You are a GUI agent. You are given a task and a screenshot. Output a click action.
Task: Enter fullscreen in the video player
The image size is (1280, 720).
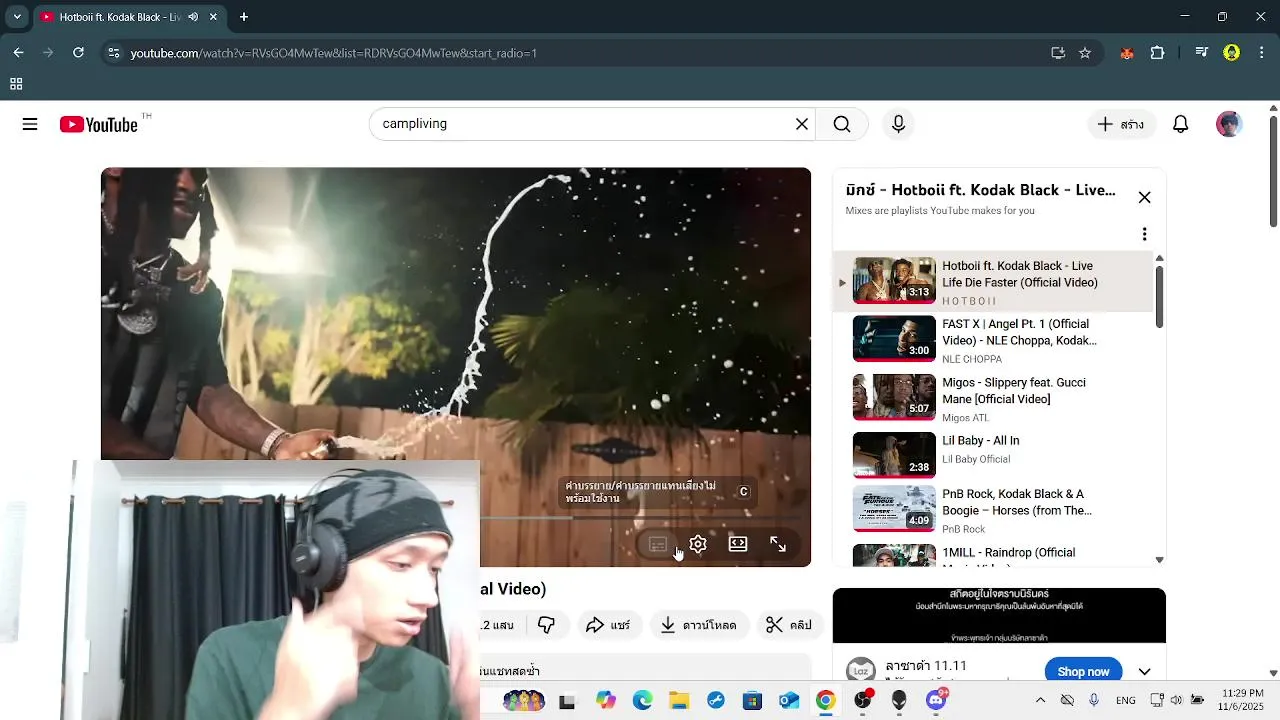coord(778,544)
